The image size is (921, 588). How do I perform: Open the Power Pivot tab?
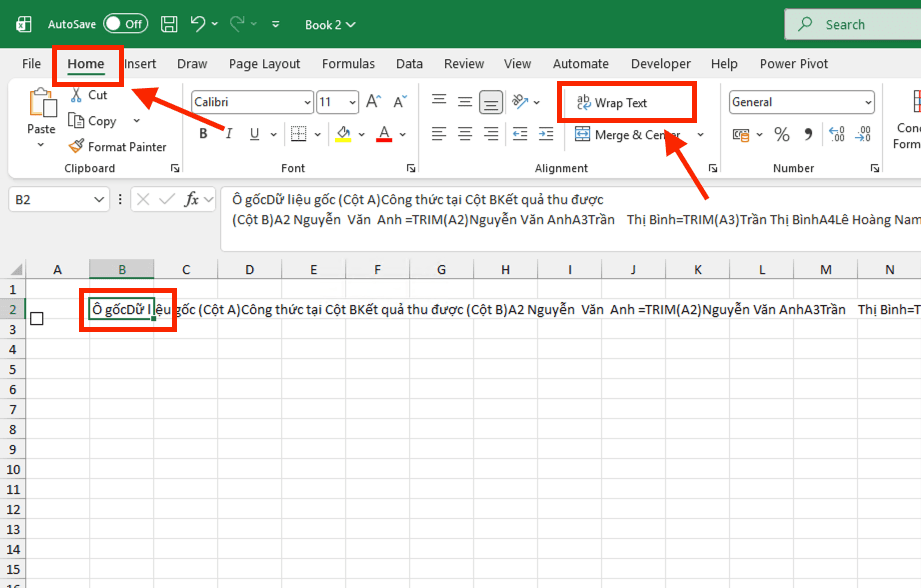coord(794,63)
